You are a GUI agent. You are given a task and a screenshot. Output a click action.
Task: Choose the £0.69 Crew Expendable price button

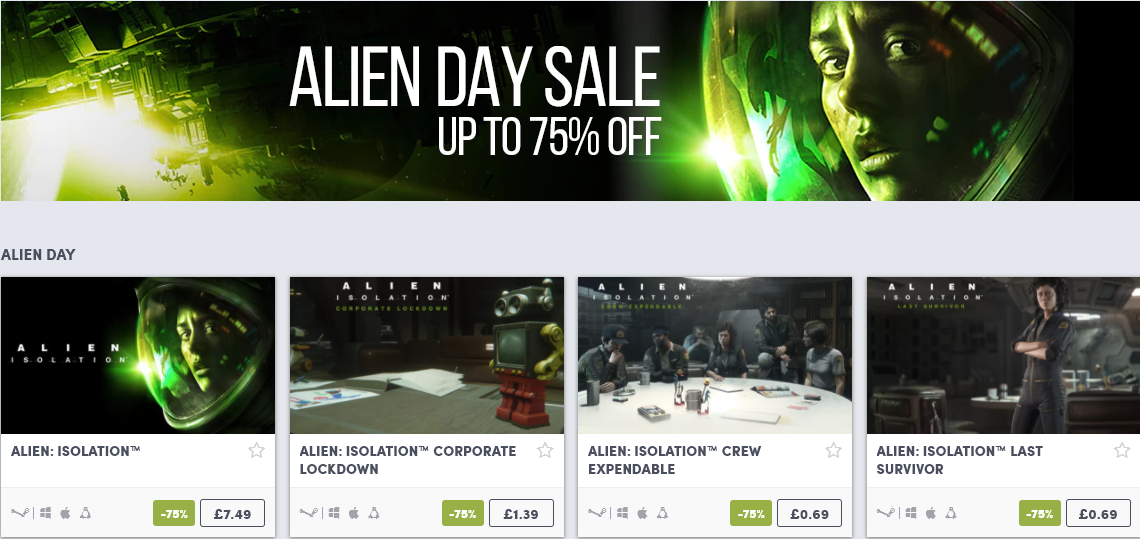(x=810, y=514)
